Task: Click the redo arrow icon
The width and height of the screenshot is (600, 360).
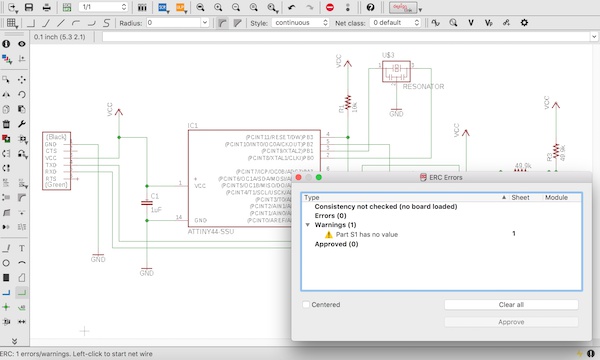Action: [x=310, y=7]
